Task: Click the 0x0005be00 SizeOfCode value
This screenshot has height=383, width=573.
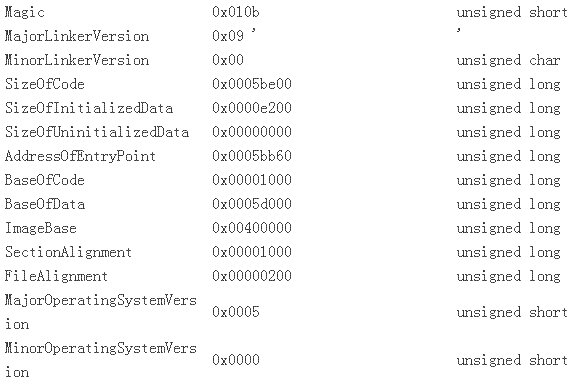Action: (x=252, y=84)
